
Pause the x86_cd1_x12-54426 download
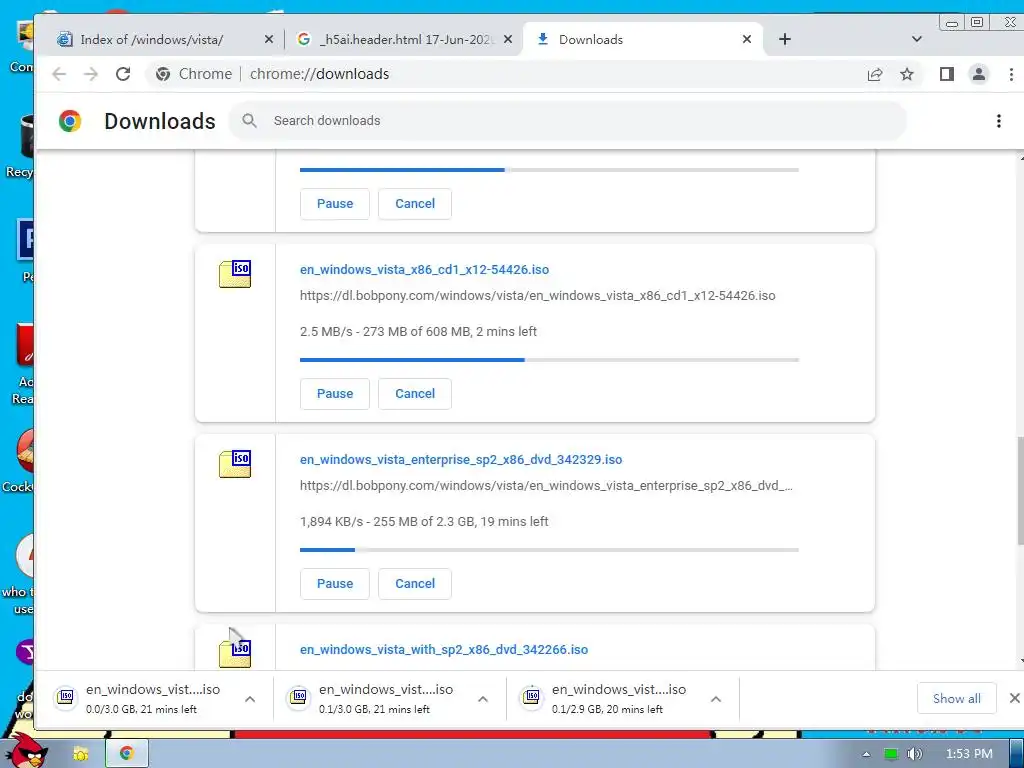pyautogui.click(x=335, y=394)
